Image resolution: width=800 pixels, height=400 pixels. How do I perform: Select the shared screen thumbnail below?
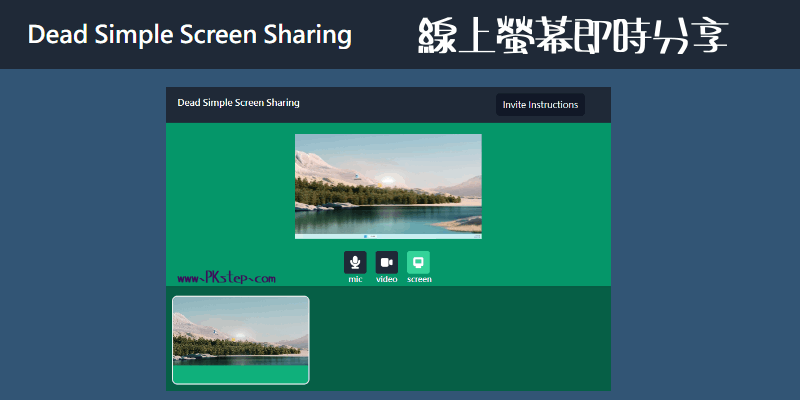coord(241,340)
